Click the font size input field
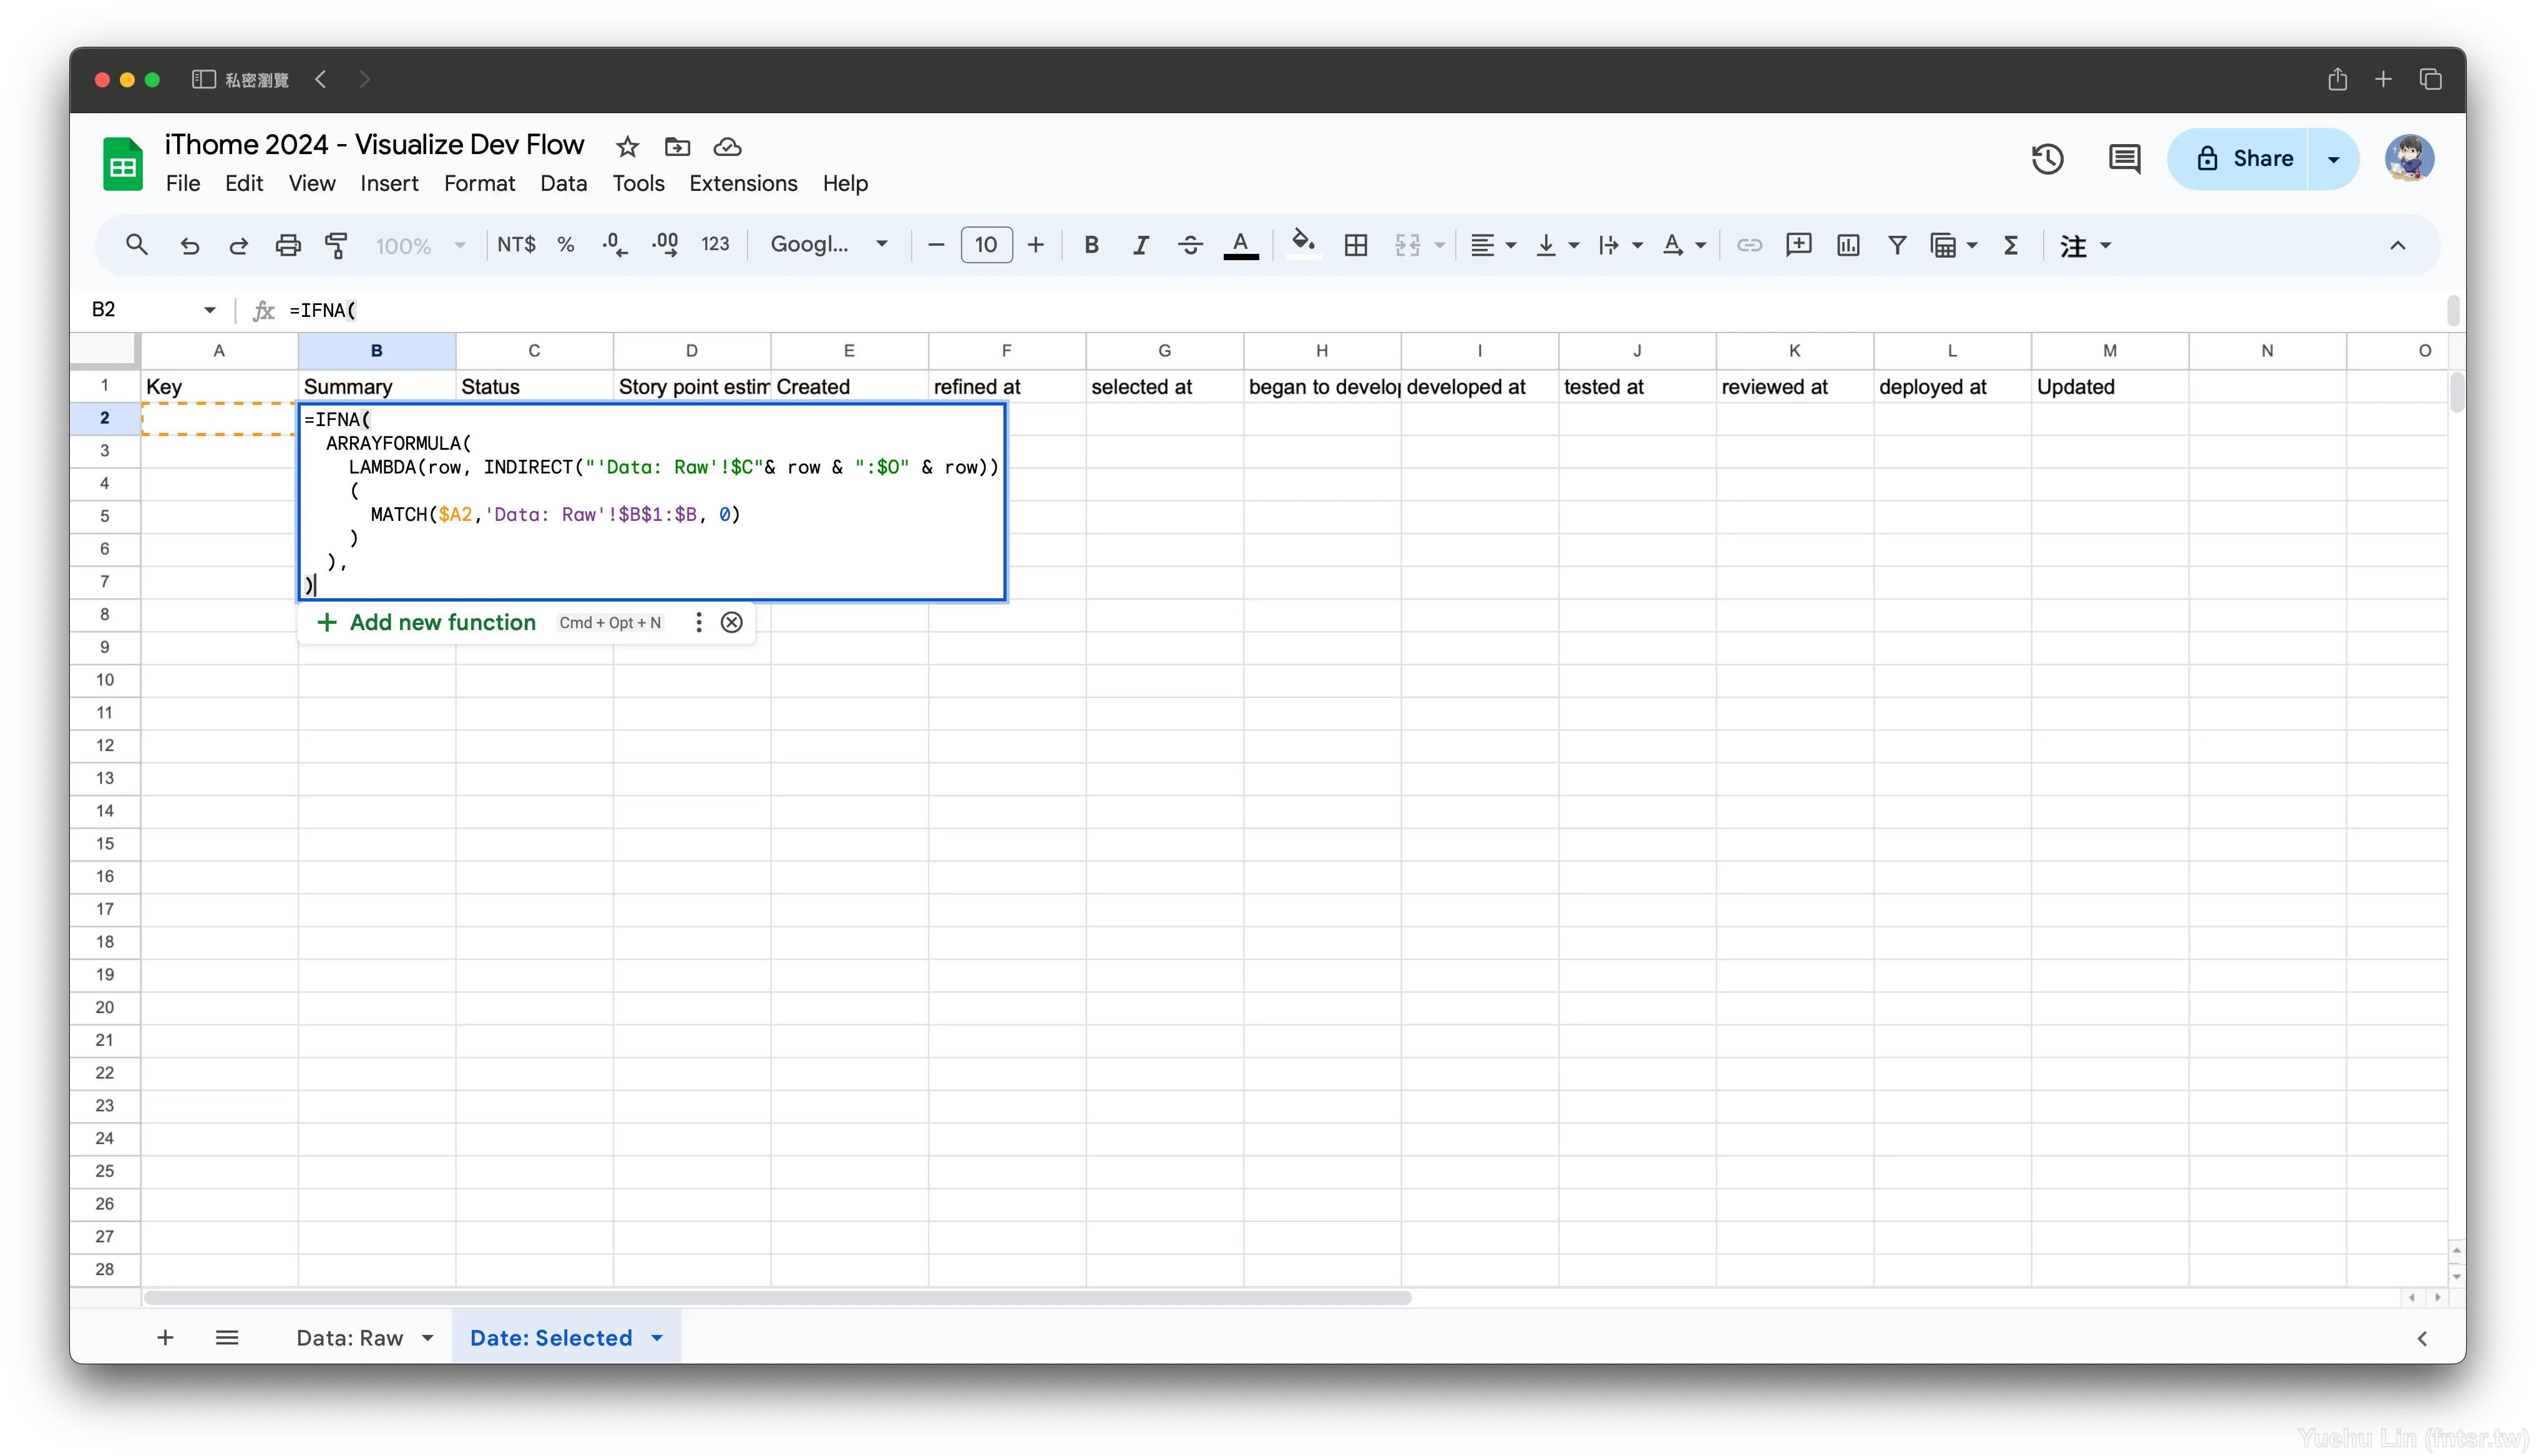 coord(986,245)
